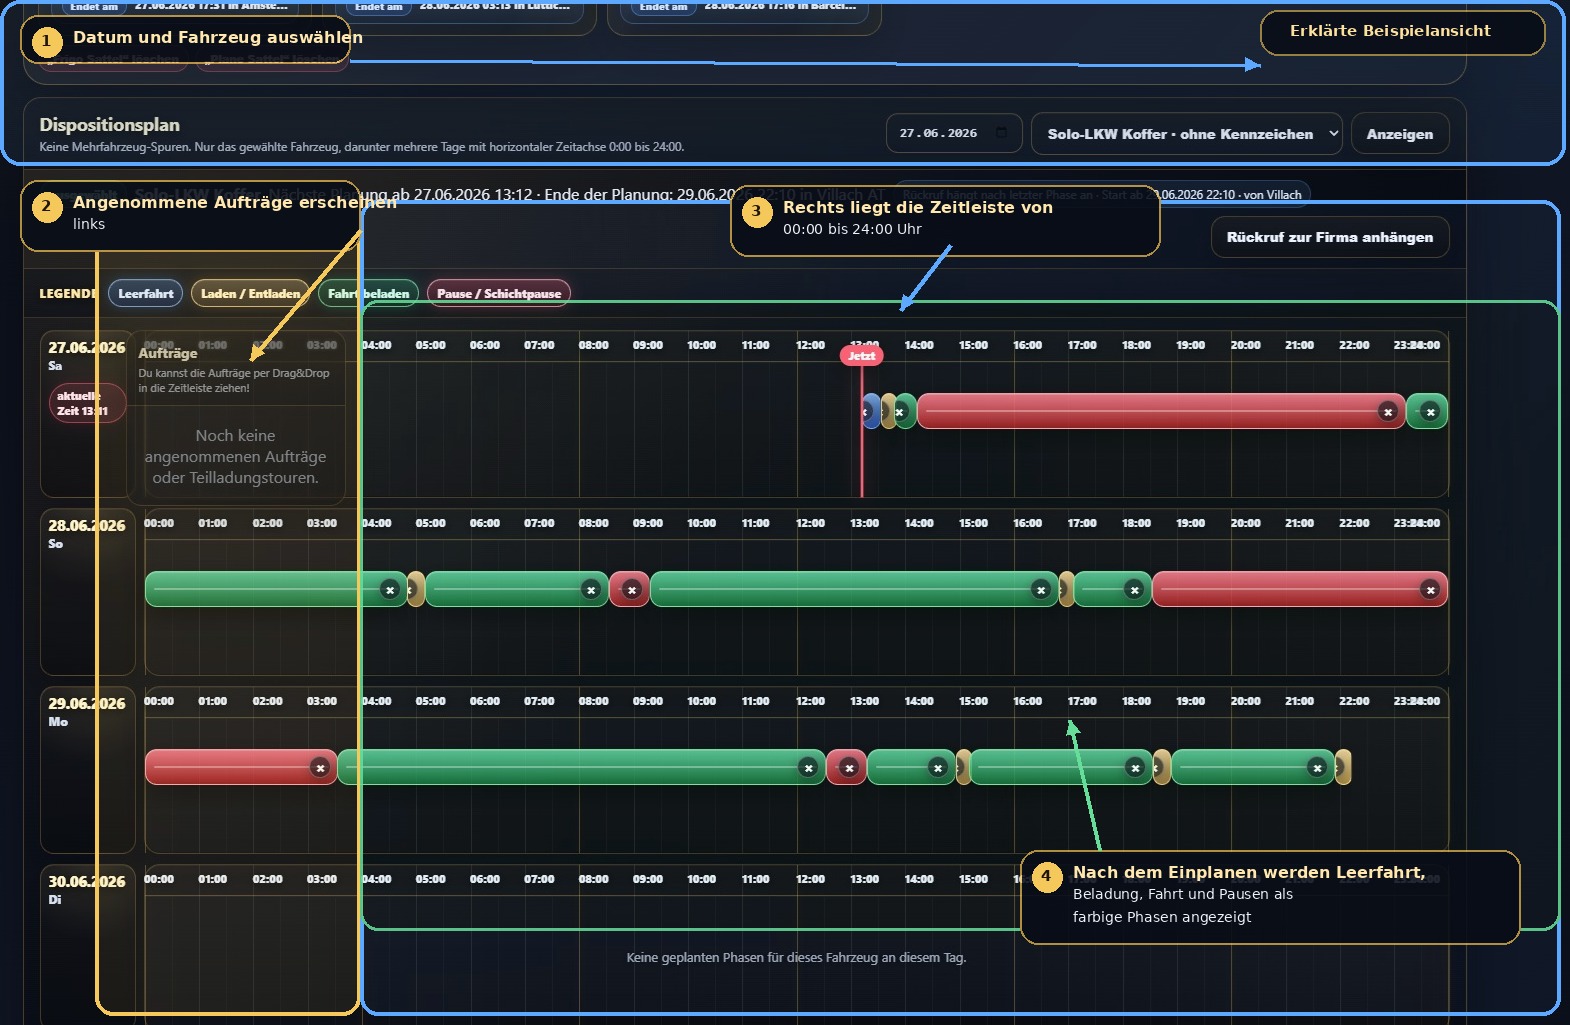Remove the short green phase beside Jetzt on 27.06.2026
Viewport: 1570px width, 1025px height.
[900, 412]
